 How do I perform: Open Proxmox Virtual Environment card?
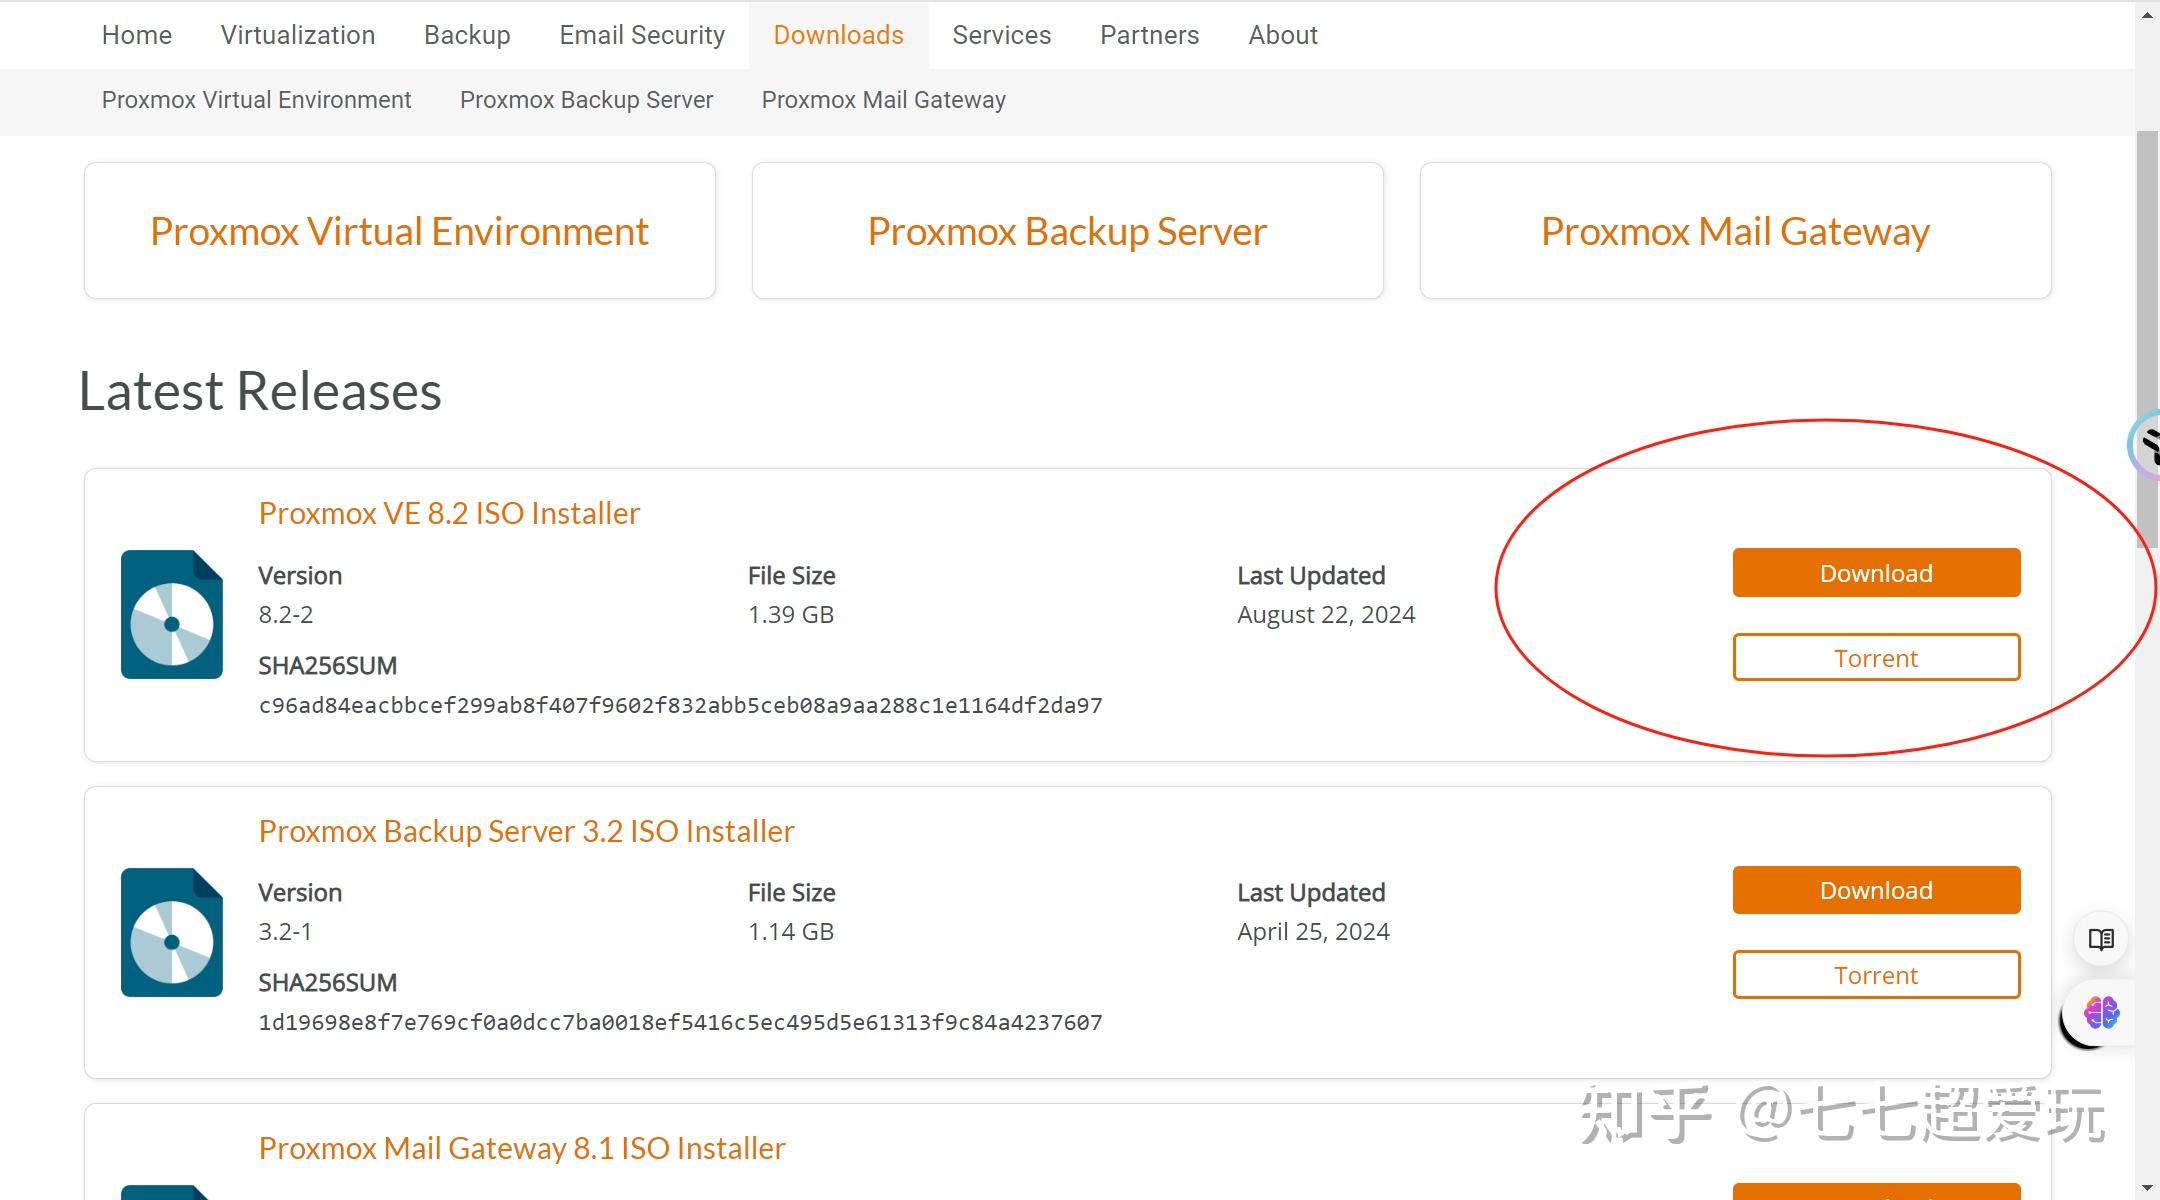tap(399, 231)
